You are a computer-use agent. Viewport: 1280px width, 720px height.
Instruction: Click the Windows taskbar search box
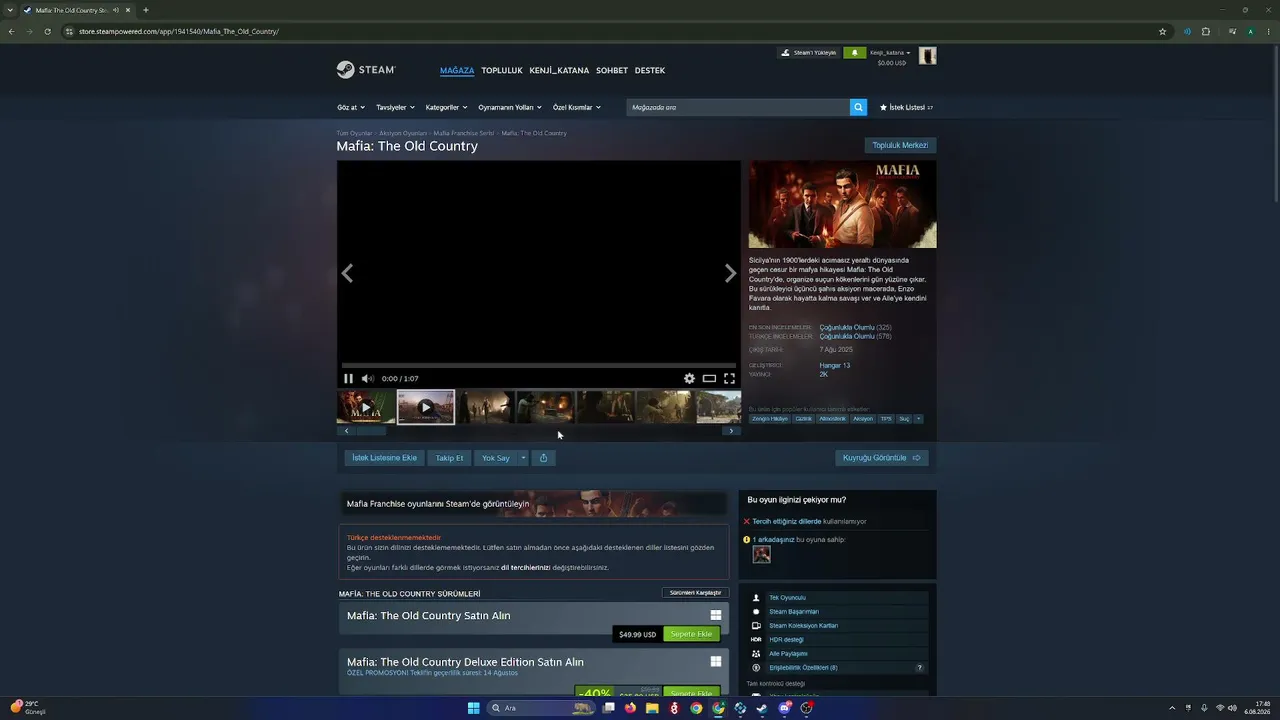[x=541, y=708]
